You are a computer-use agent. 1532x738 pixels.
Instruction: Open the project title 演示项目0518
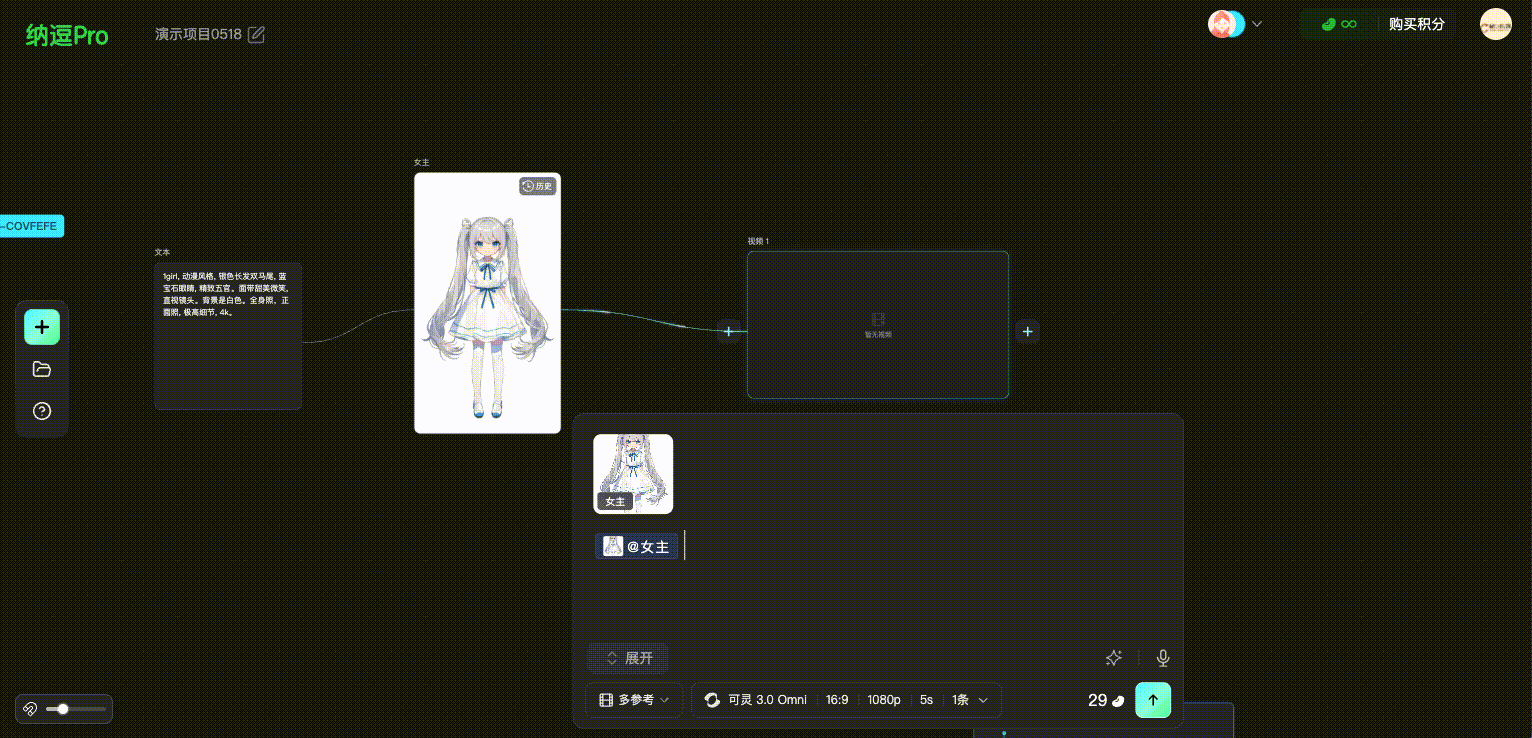pyautogui.click(x=198, y=35)
